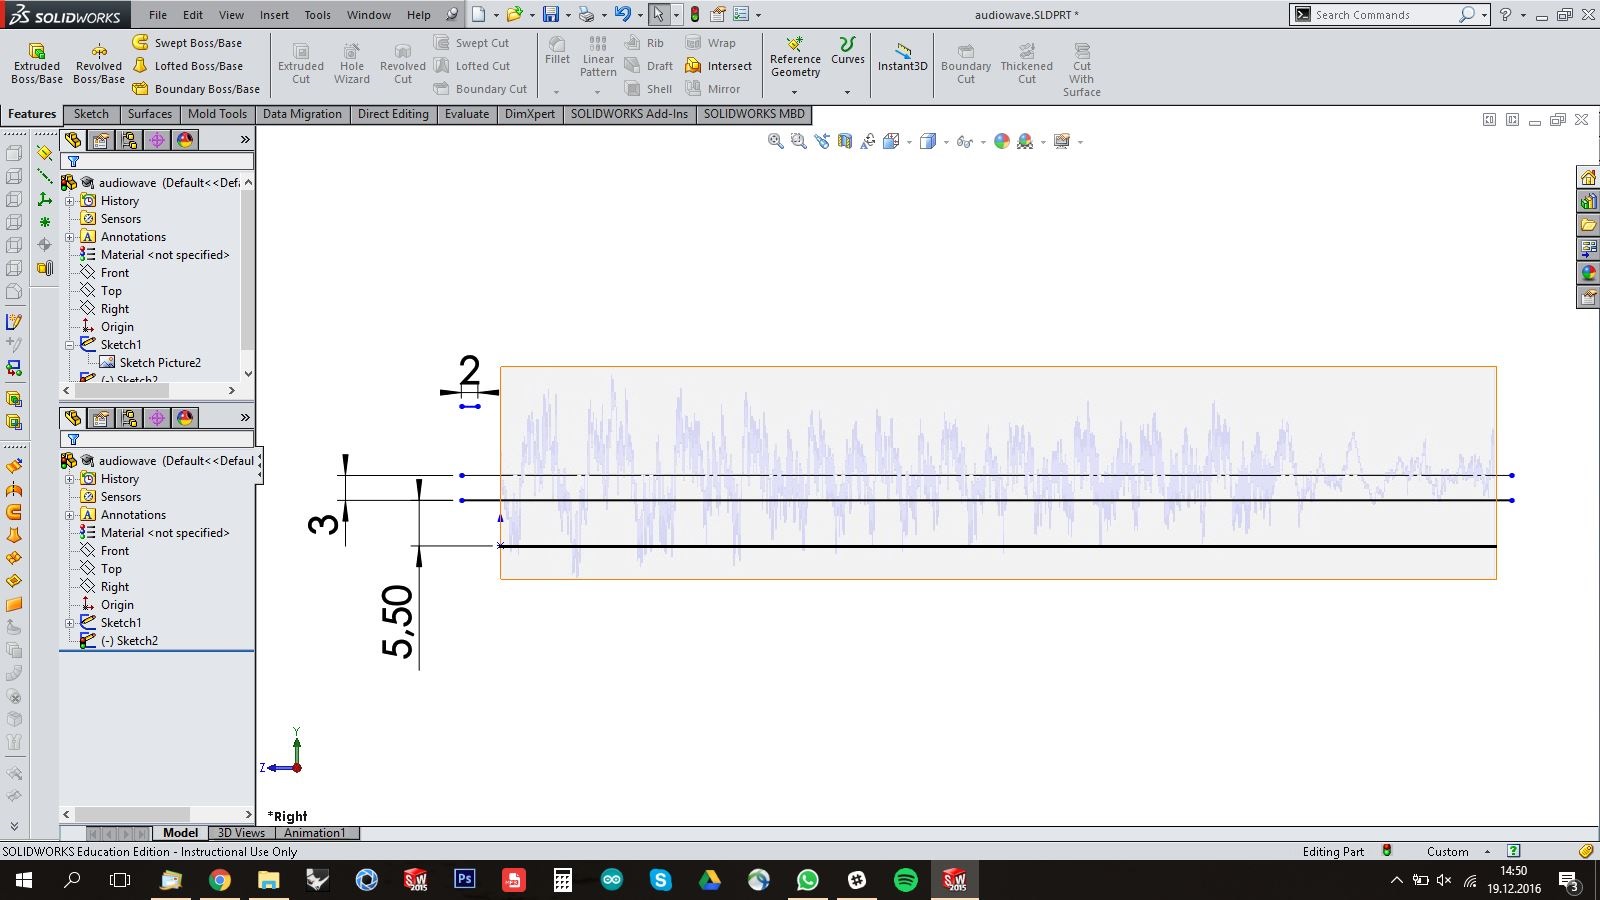Select (-) Sketch2 in lower tree

coord(119,641)
